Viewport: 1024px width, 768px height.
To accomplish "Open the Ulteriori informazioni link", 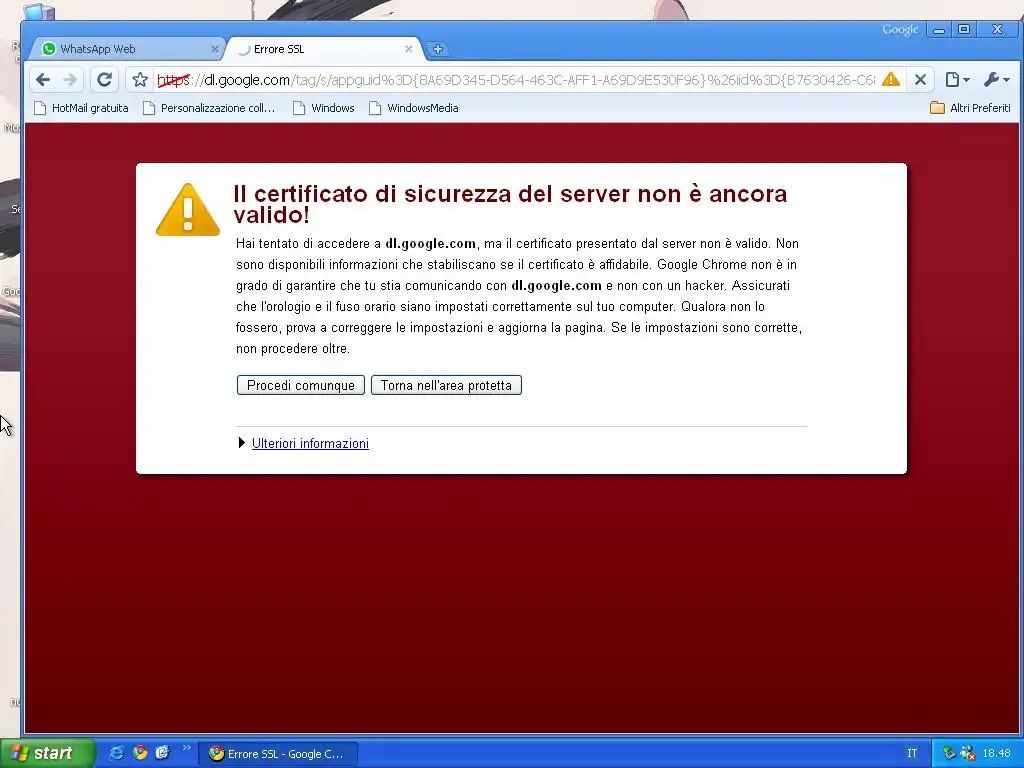I will point(310,443).
